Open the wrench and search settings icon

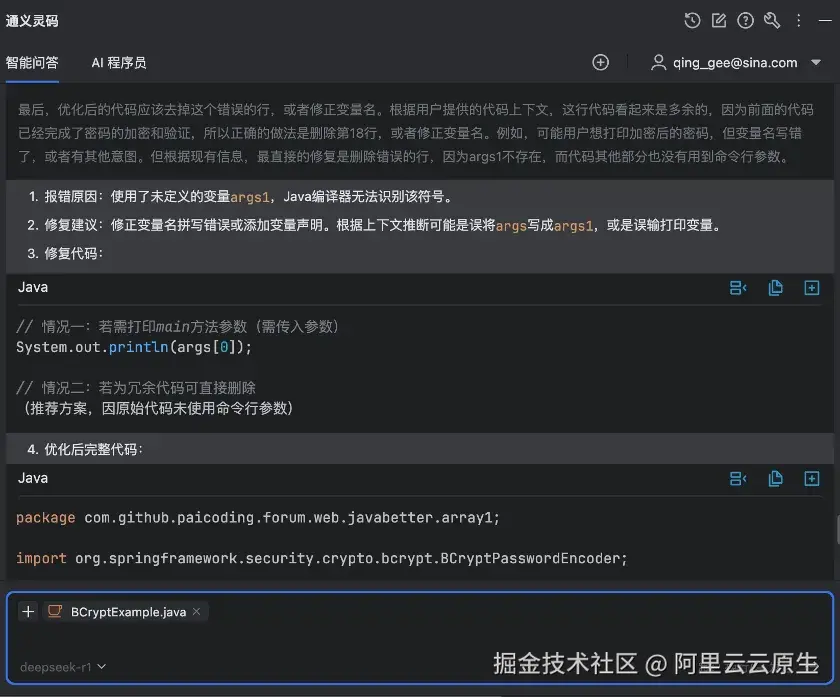pos(772,20)
